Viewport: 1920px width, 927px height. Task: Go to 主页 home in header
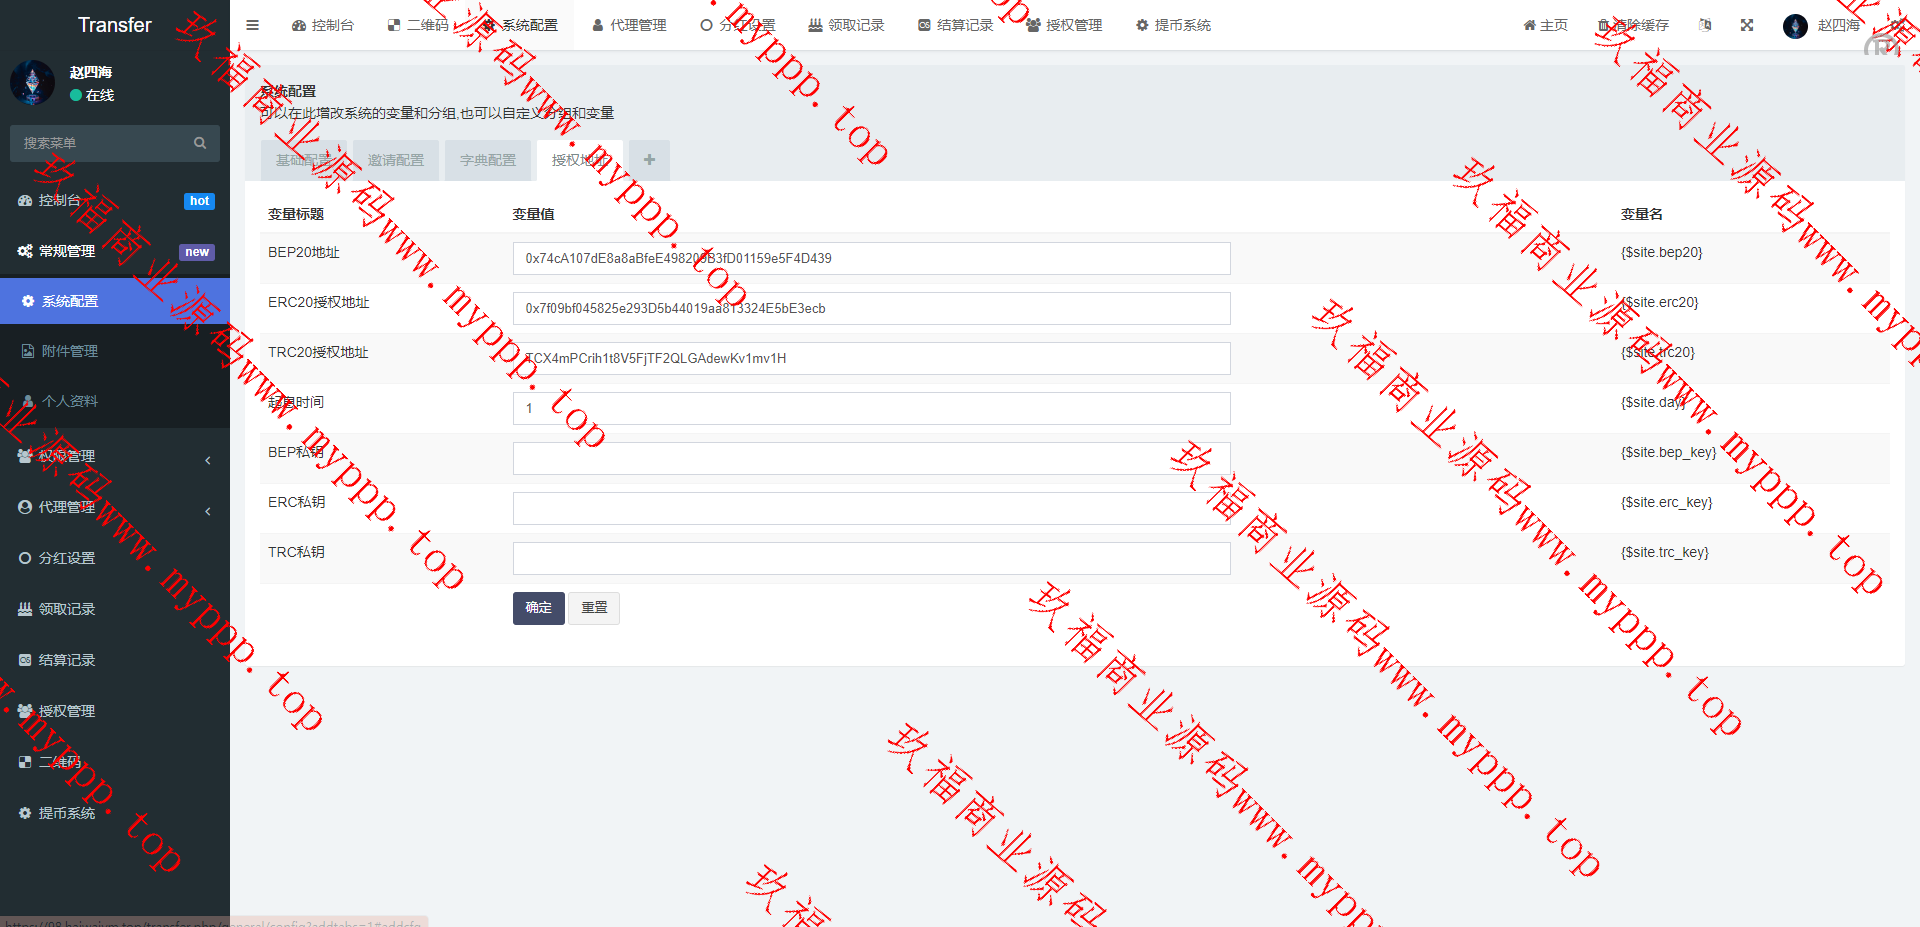point(1545,25)
